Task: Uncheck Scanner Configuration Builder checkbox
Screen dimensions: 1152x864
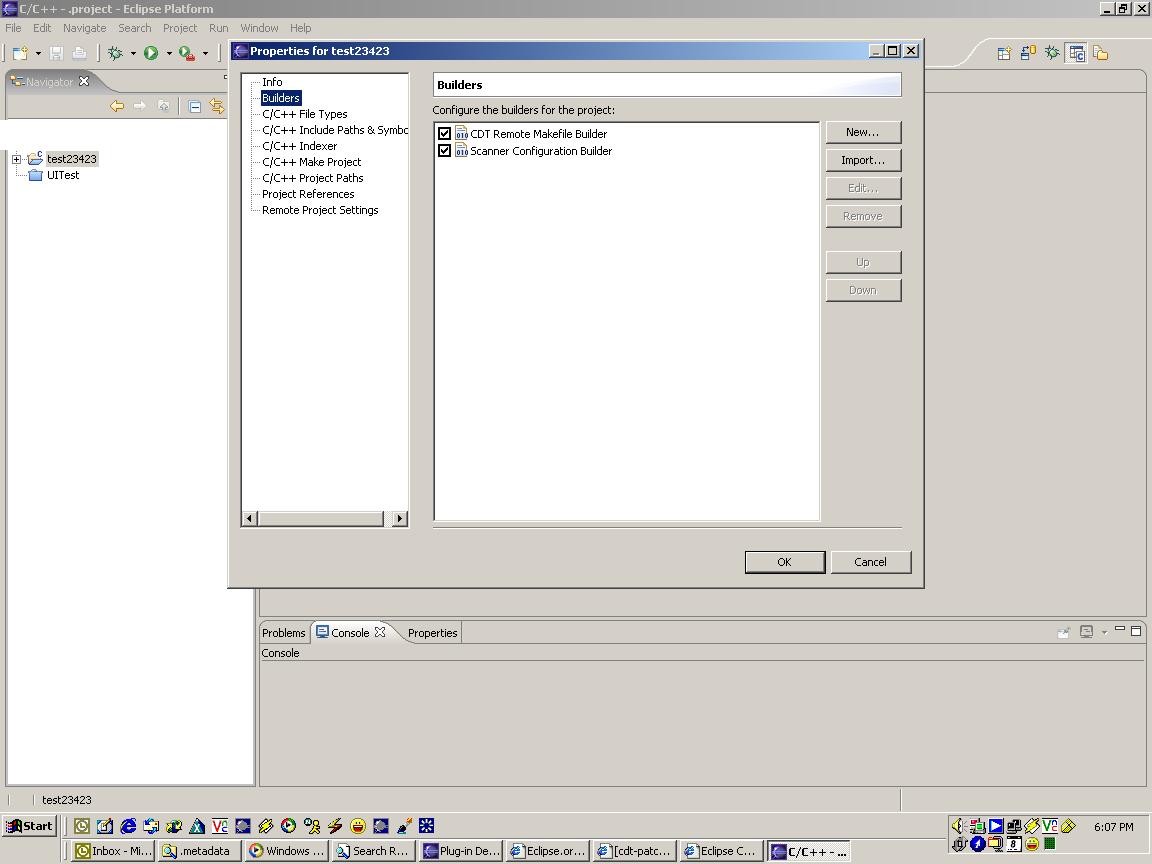Action: point(444,151)
